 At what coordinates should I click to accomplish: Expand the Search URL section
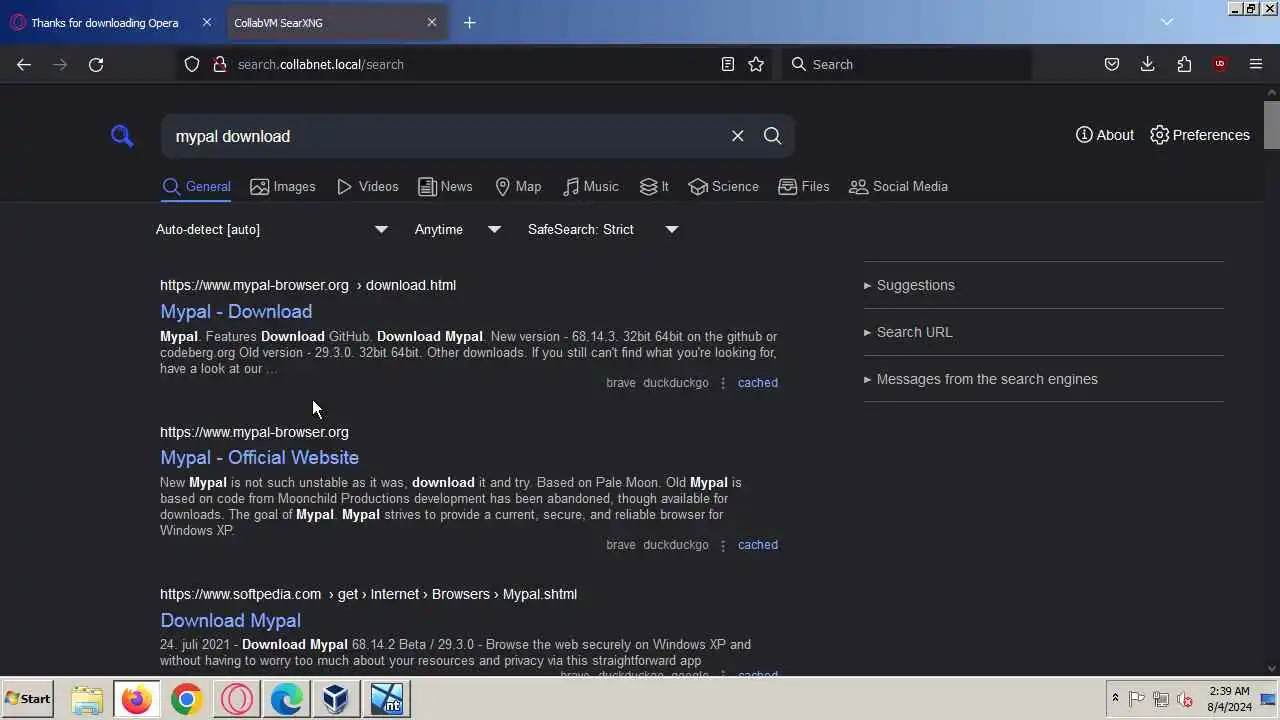pyautogui.click(x=908, y=332)
